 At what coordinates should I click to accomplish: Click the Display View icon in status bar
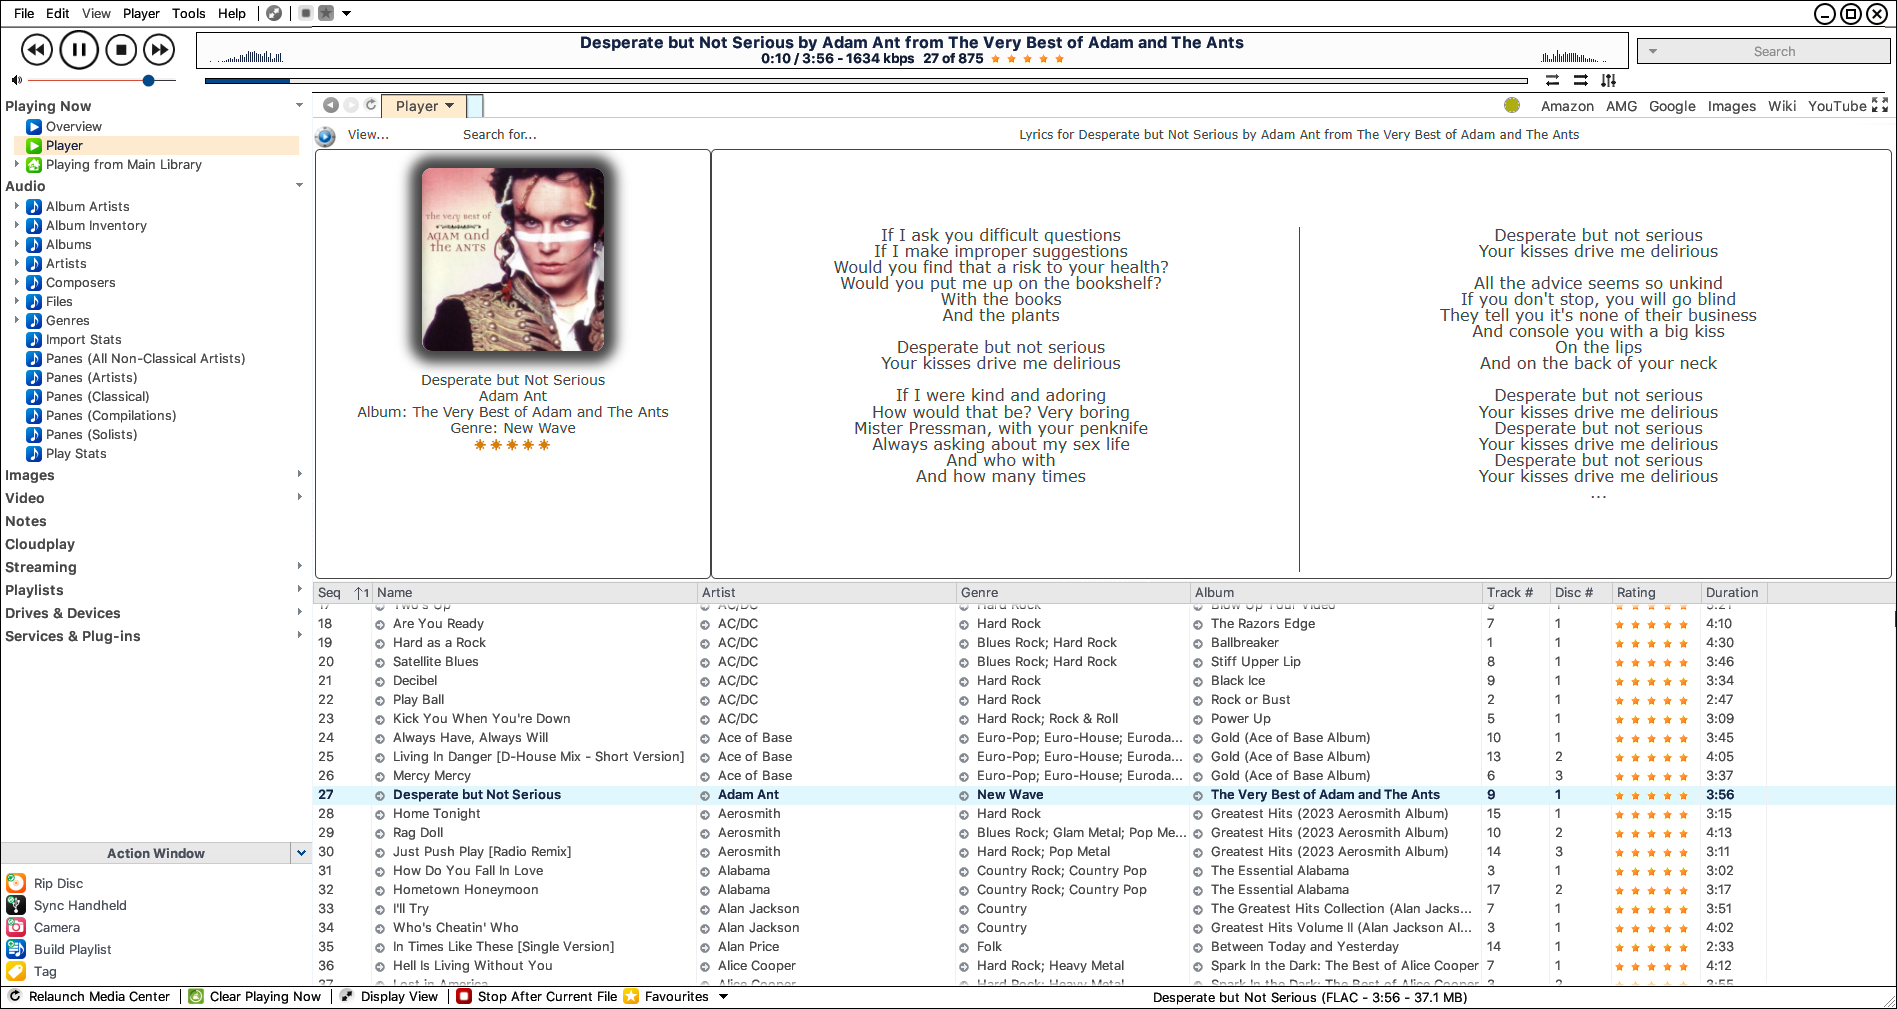[x=347, y=996]
